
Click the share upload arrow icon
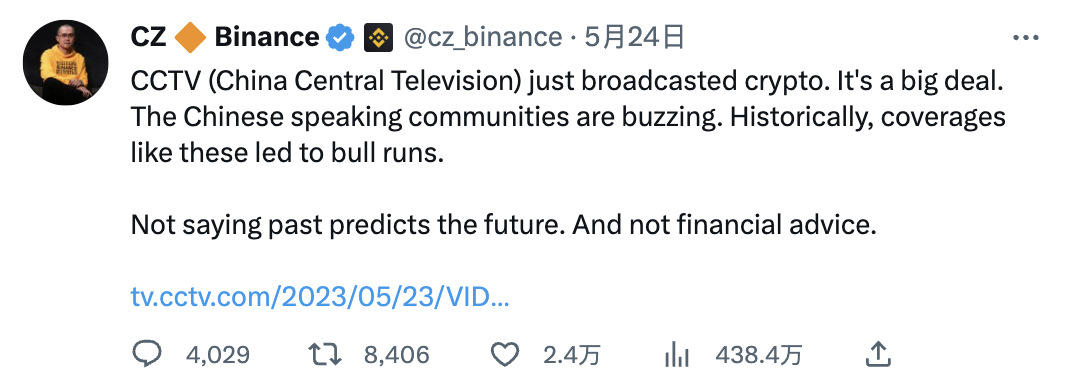point(878,354)
